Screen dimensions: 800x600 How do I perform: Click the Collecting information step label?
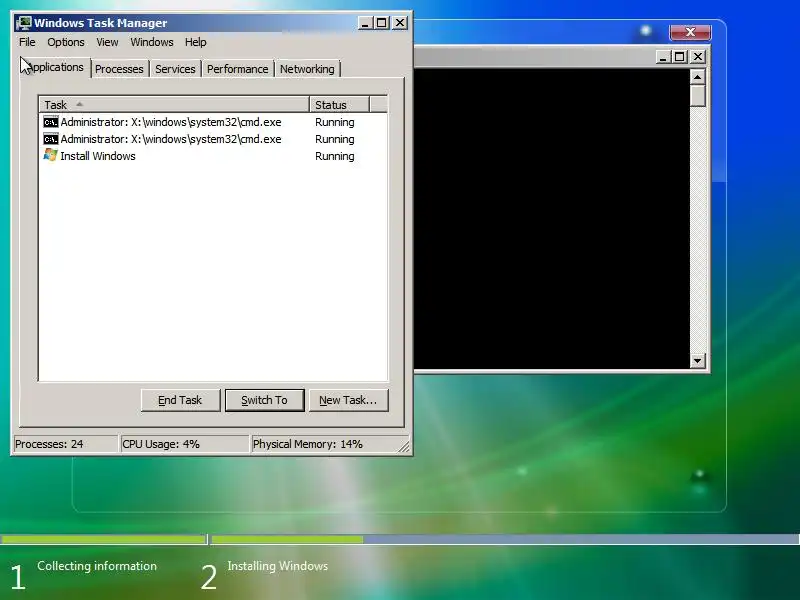pos(97,566)
